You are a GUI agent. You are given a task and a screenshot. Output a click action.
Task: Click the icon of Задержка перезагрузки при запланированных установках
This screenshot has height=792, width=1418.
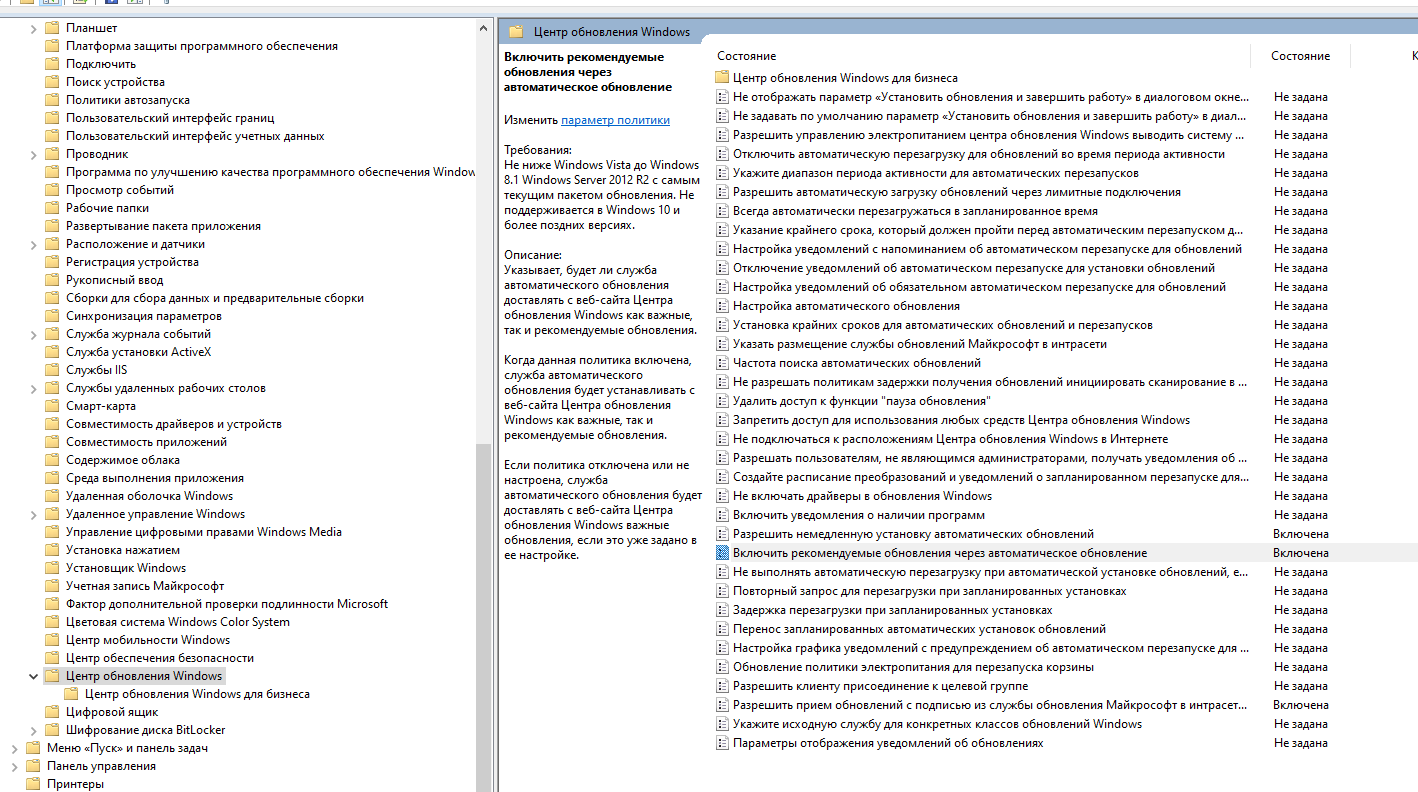(722, 610)
